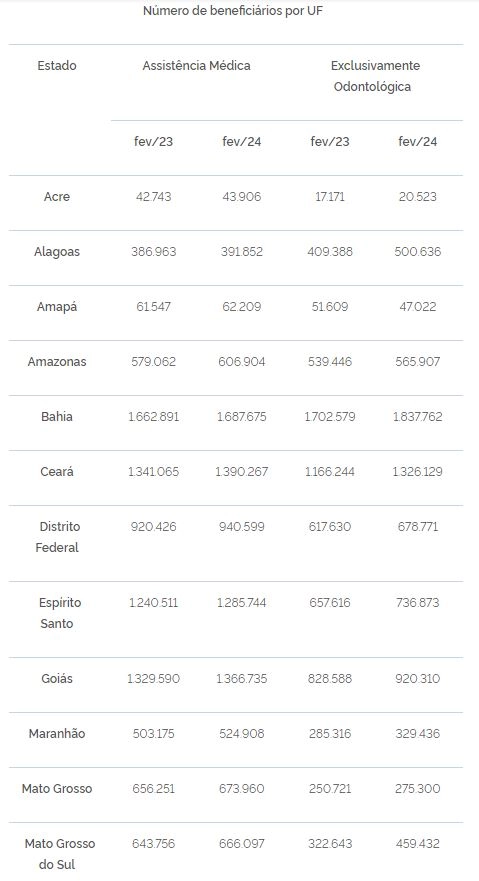Click the Ceará value 1.341.065
Image resolution: width=479 pixels, height=881 pixels.
tap(153, 472)
